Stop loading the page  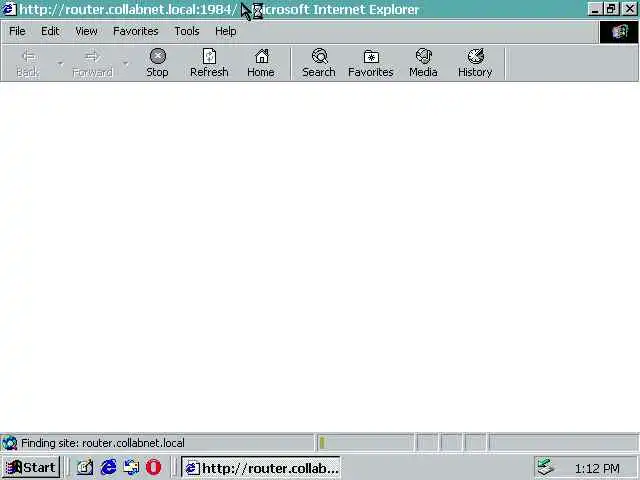(x=157, y=63)
